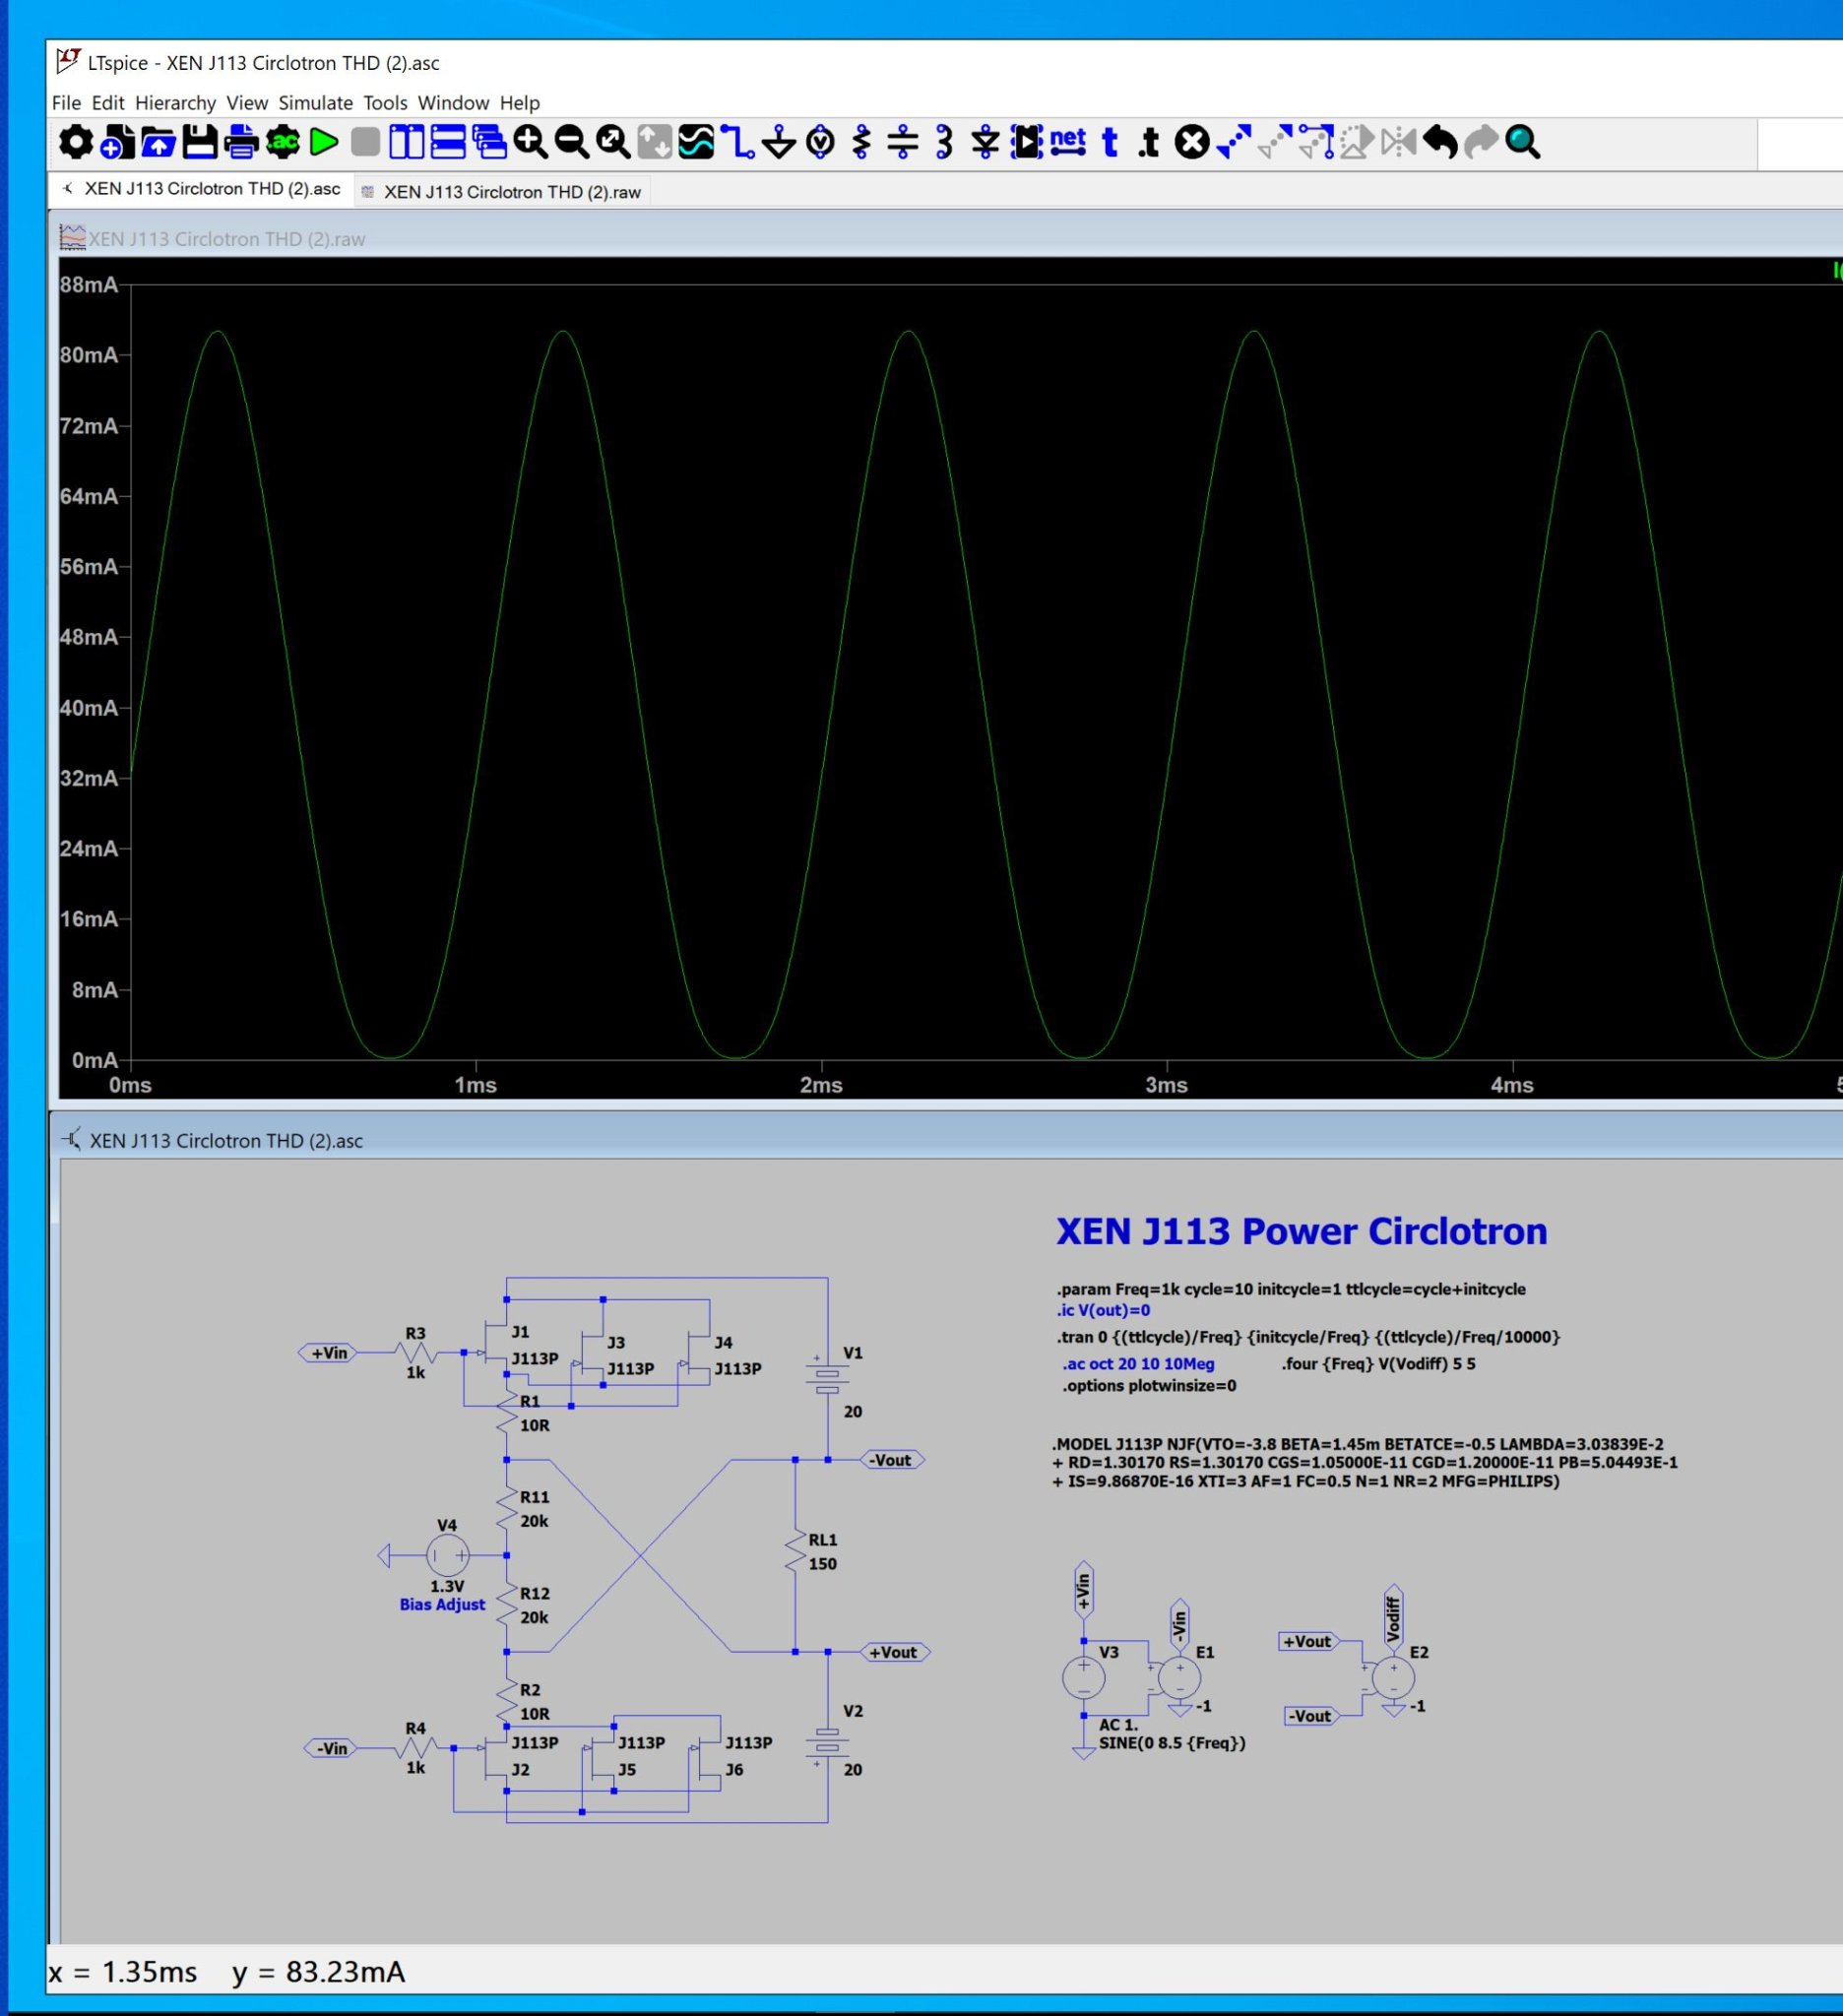Open the .ac simulation configure icon
The width and height of the screenshot is (1843, 2016).
pyautogui.click(x=283, y=143)
